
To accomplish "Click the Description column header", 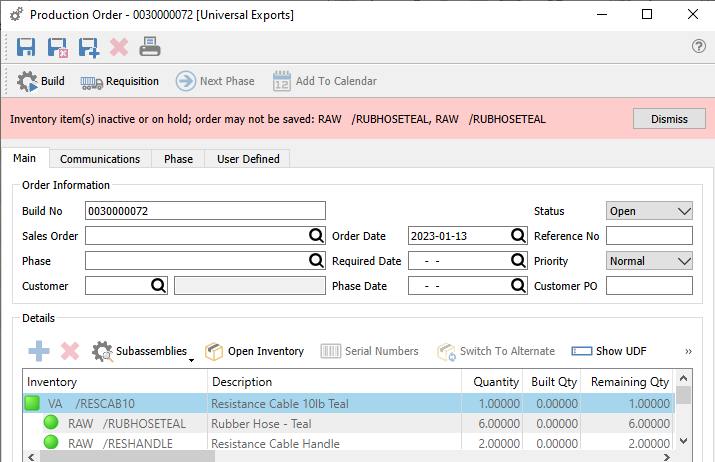I will pos(334,382).
